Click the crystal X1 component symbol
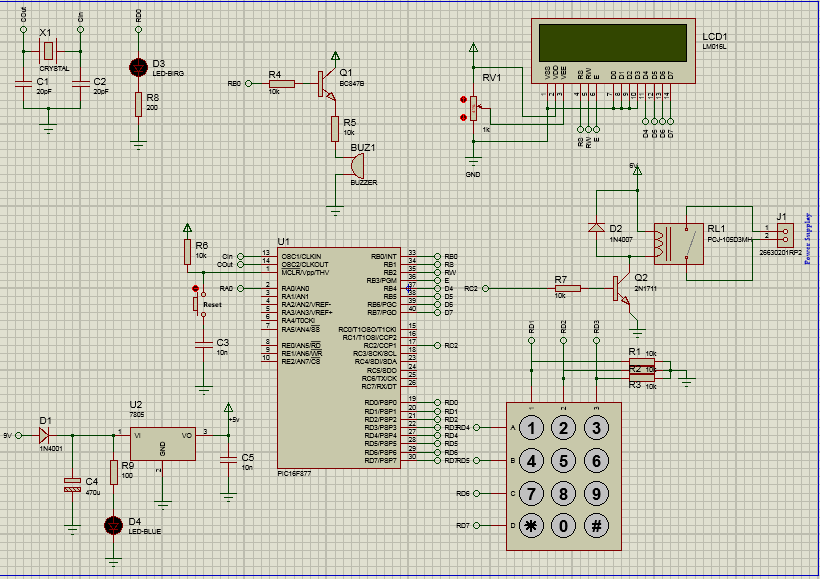Screen dimensions: 820x579 [48, 51]
